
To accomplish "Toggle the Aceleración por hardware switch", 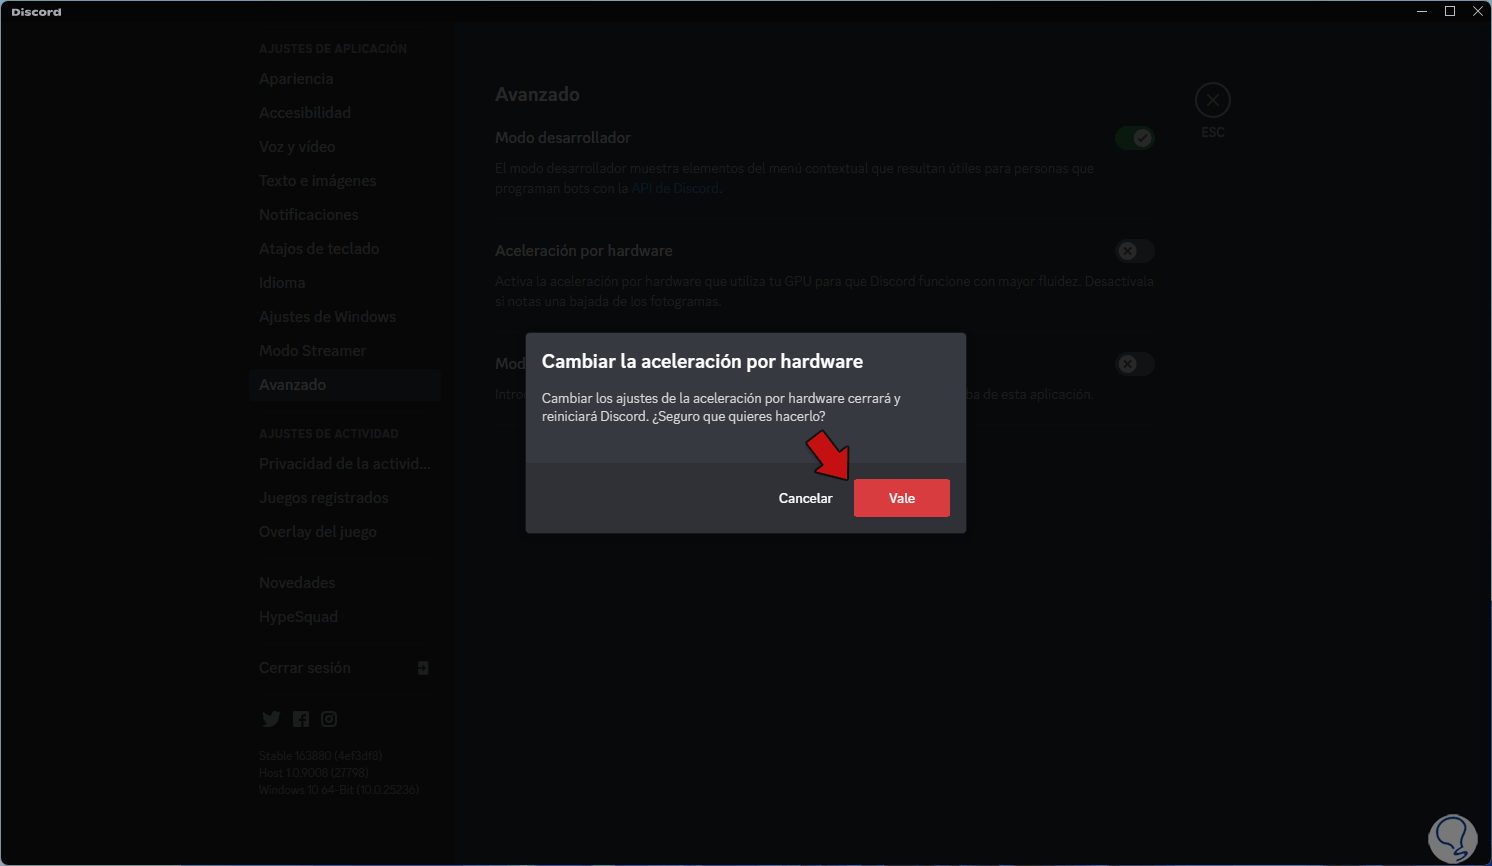I will point(1135,251).
